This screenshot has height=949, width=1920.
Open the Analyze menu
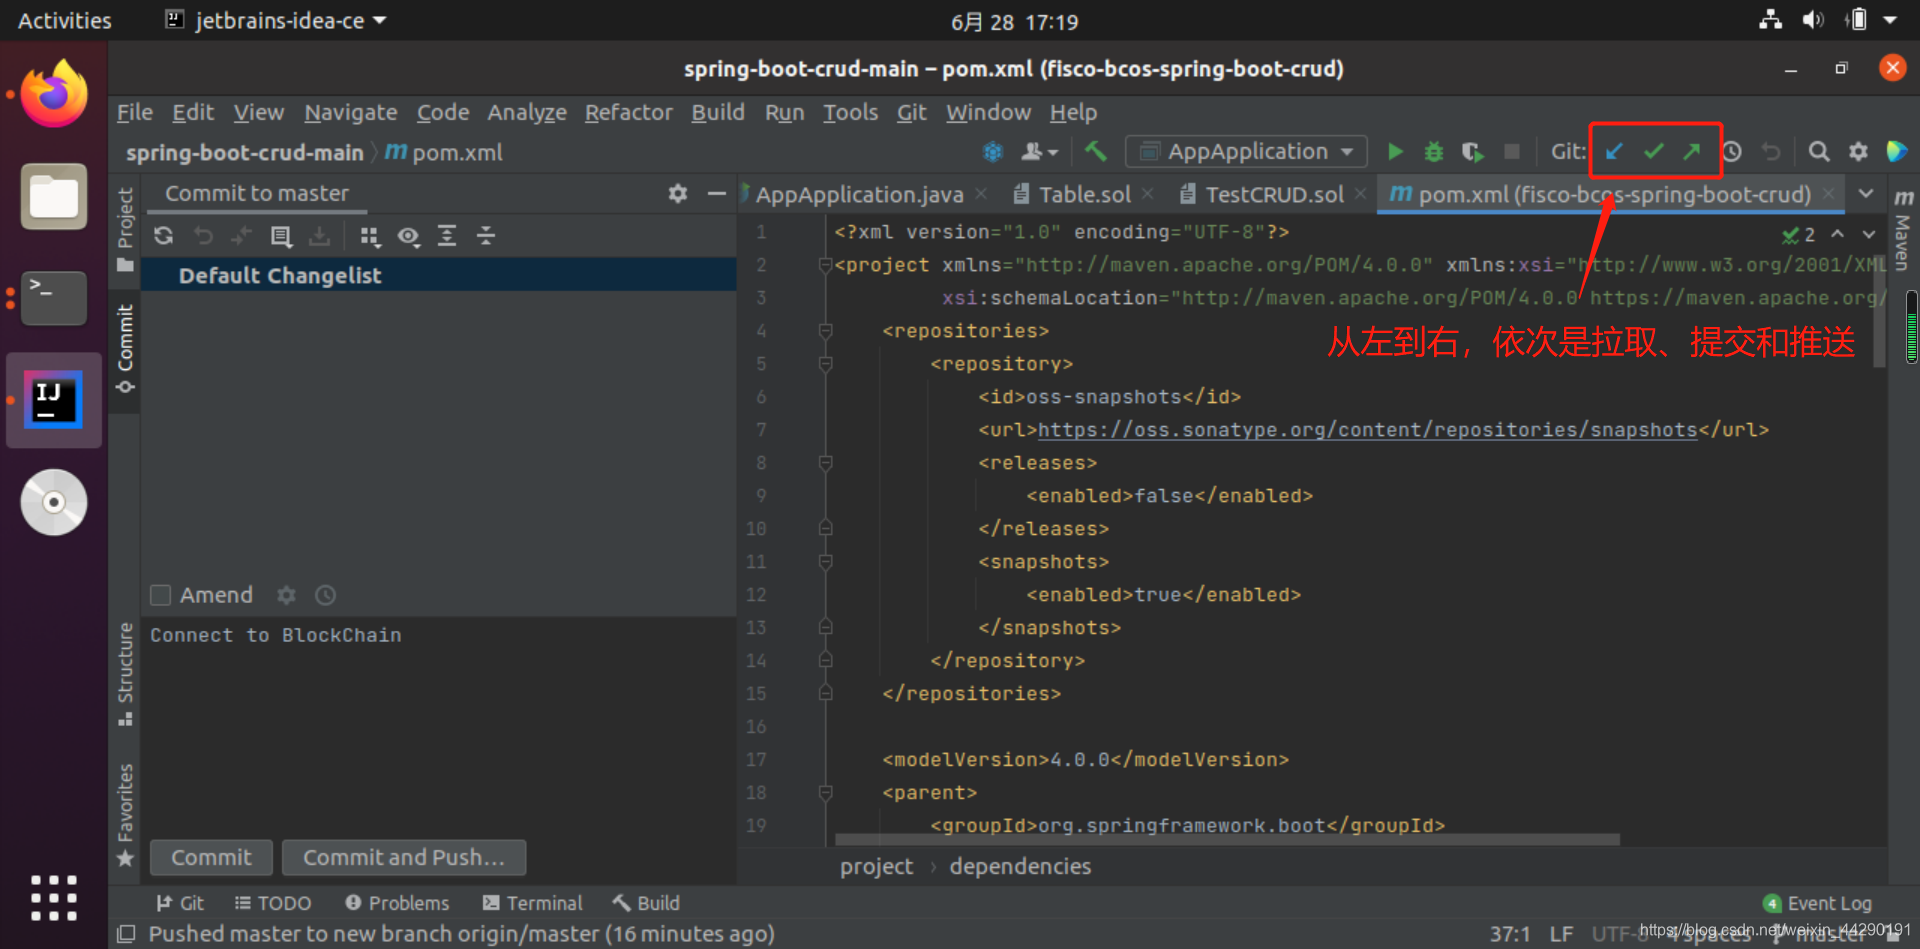point(527,112)
